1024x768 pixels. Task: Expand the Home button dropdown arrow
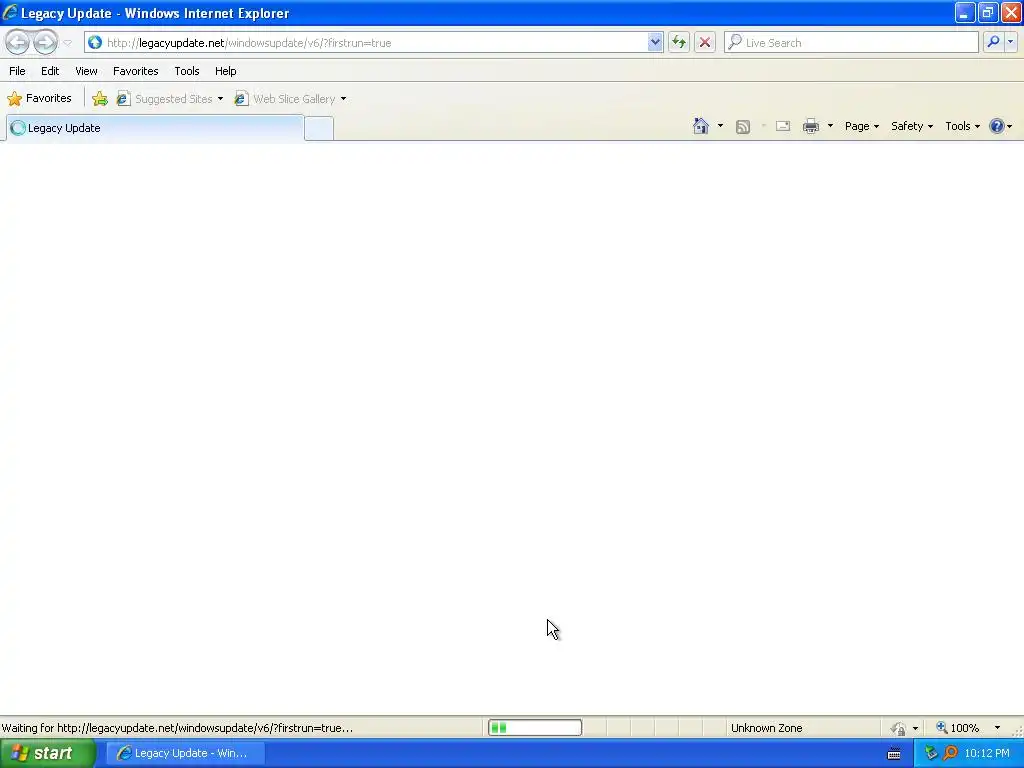point(720,126)
